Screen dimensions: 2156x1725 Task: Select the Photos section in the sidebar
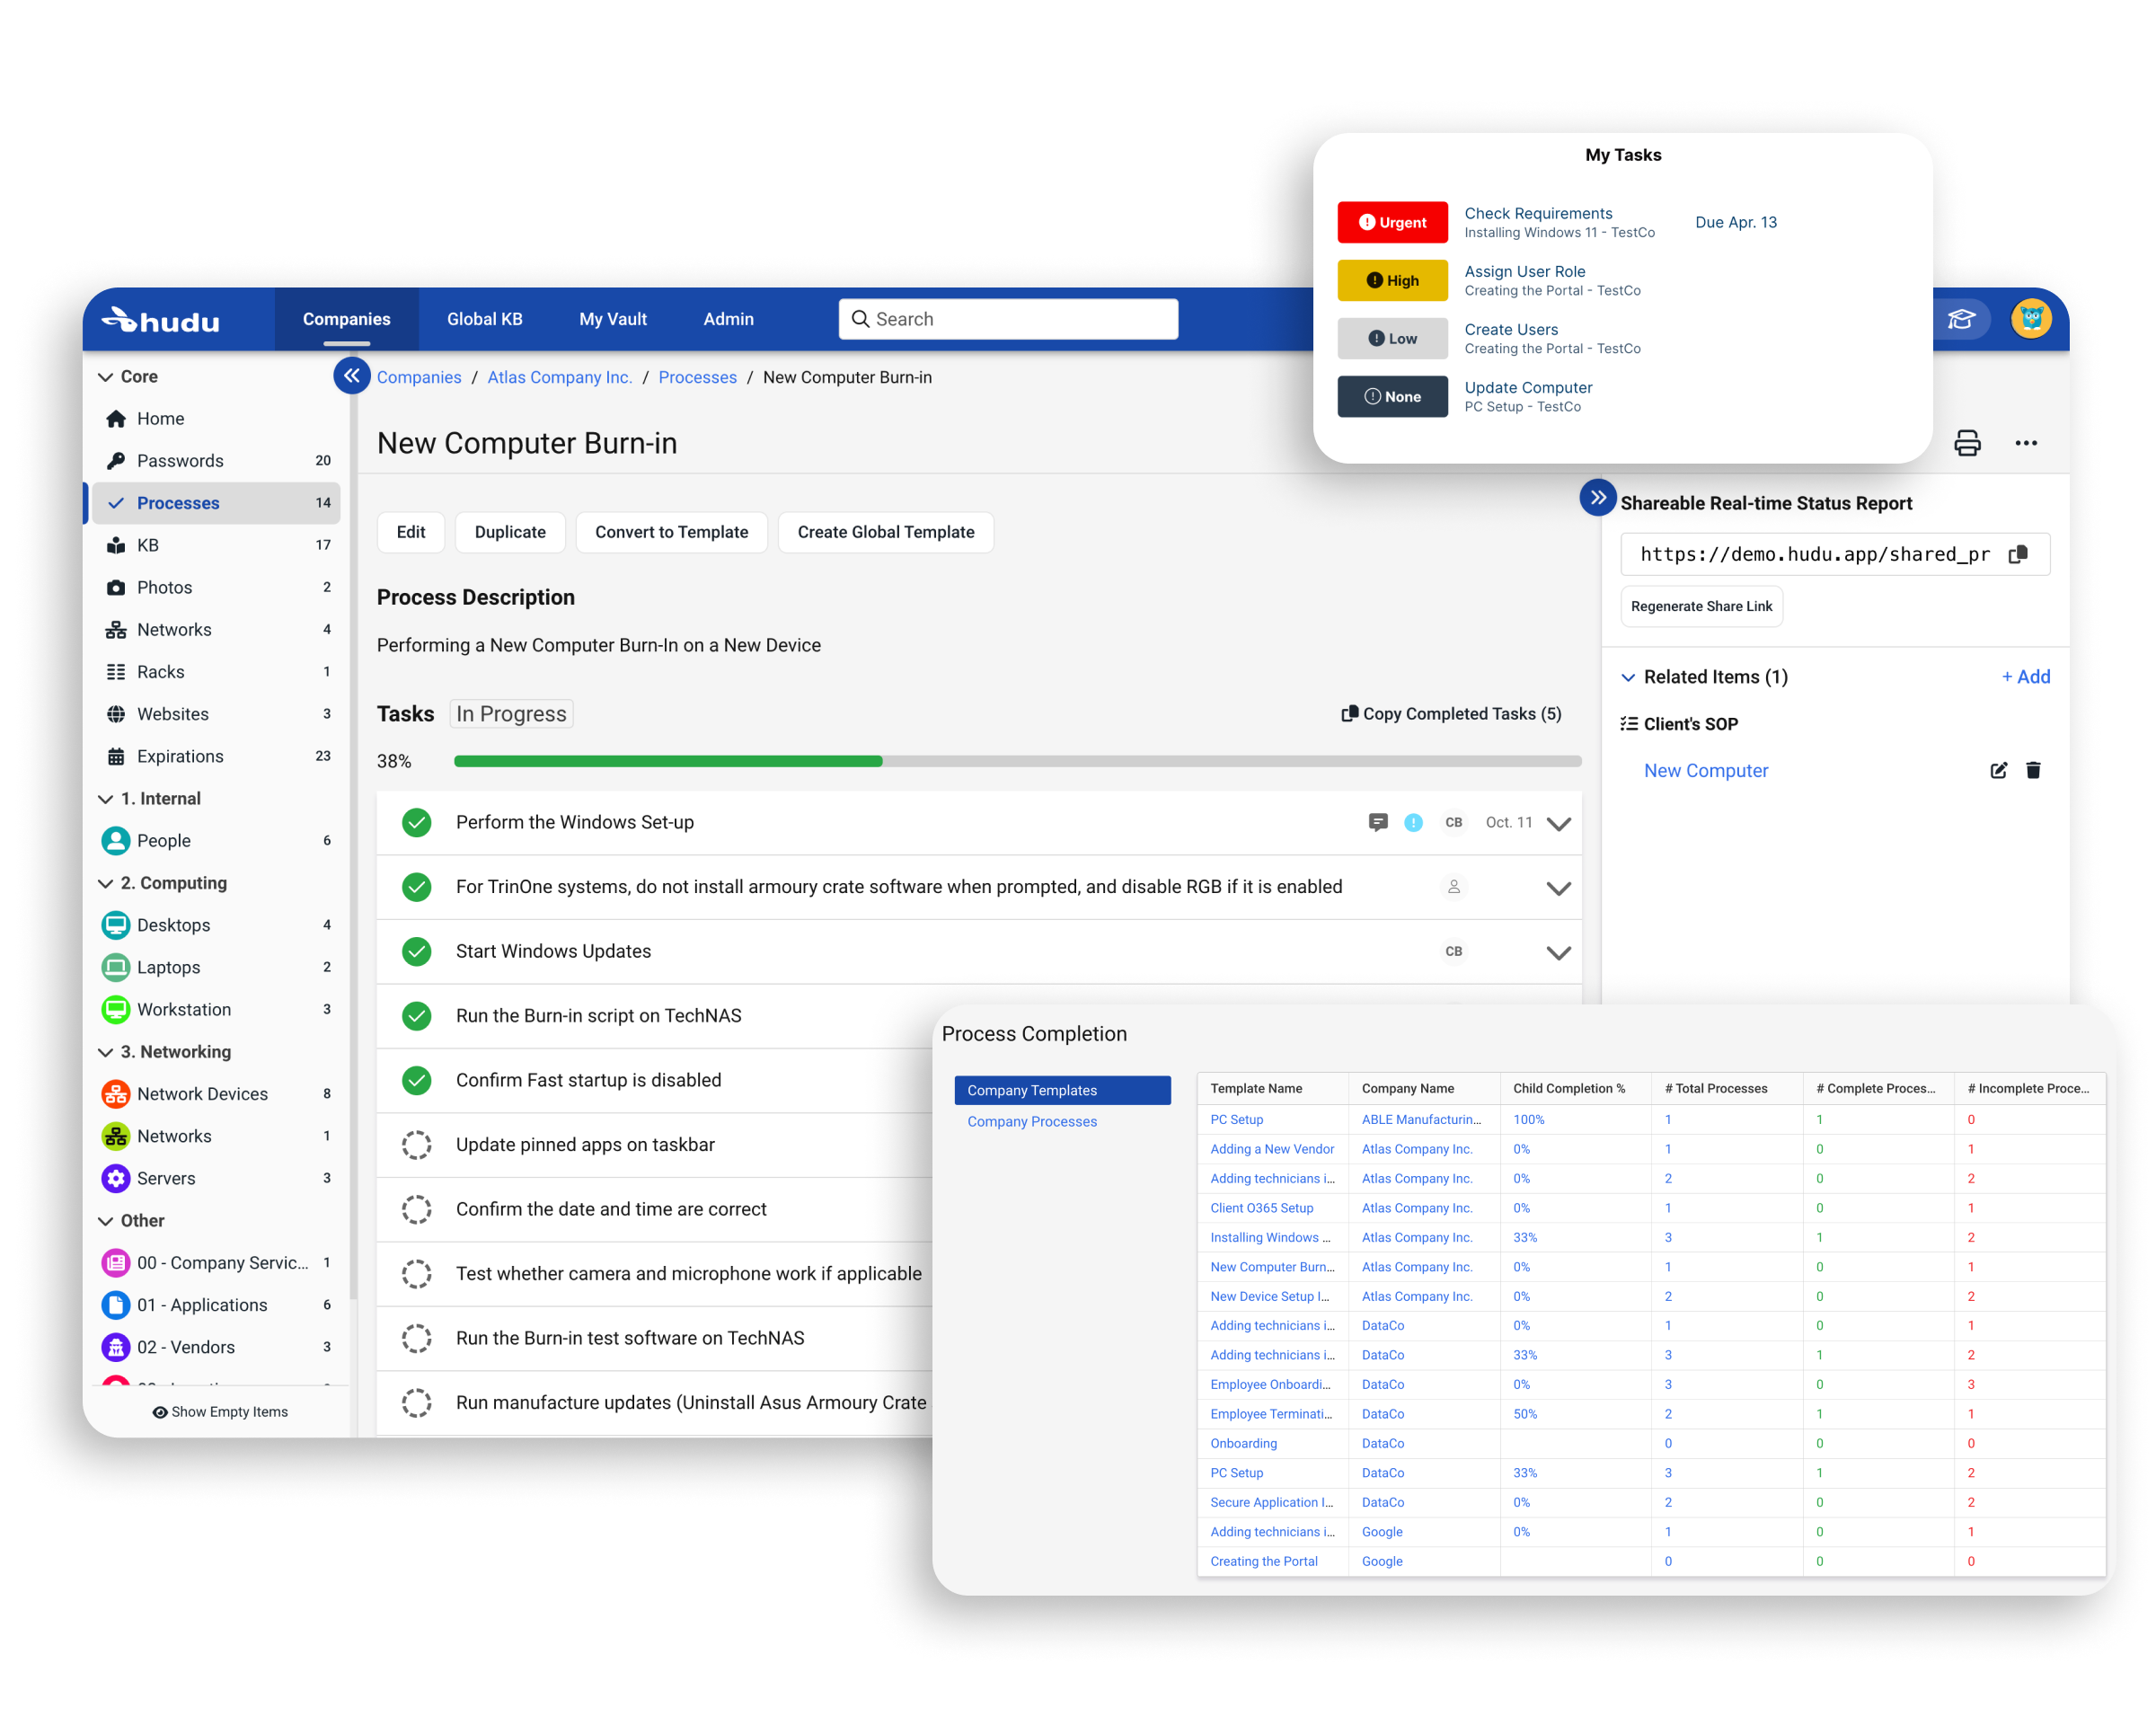(164, 587)
